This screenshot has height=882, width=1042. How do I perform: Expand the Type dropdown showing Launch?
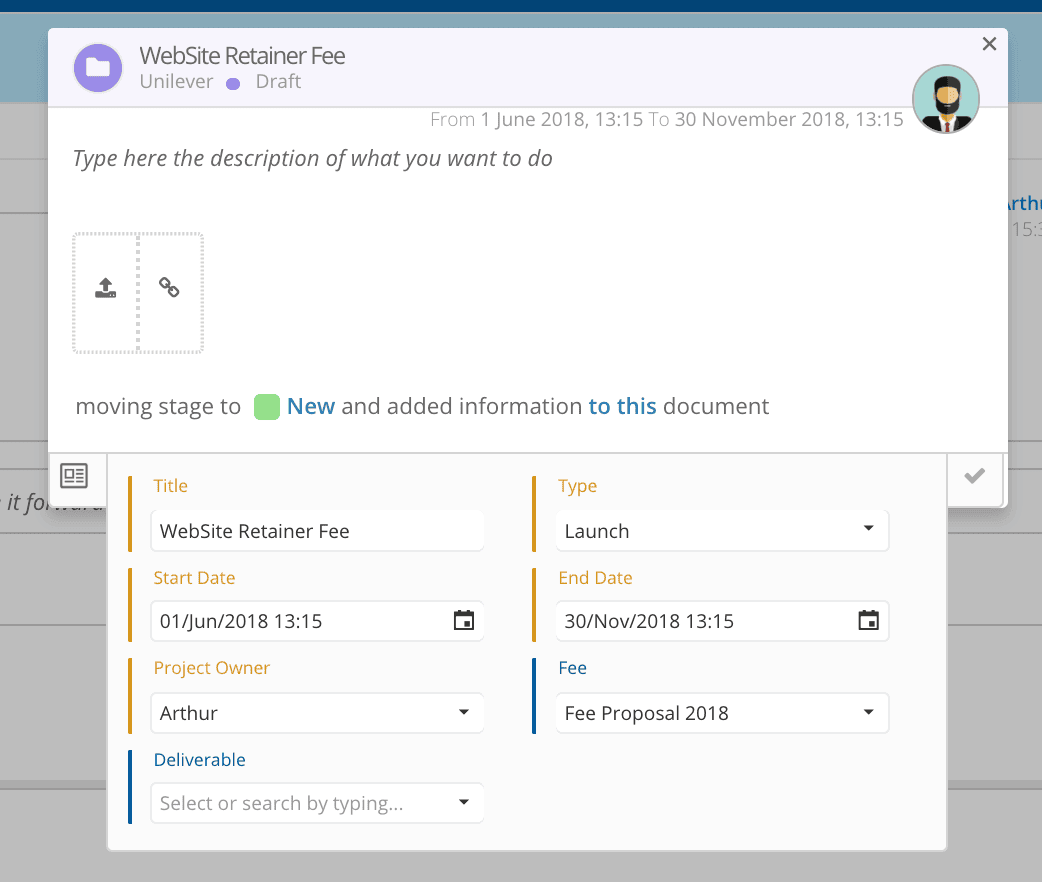point(867,530)
